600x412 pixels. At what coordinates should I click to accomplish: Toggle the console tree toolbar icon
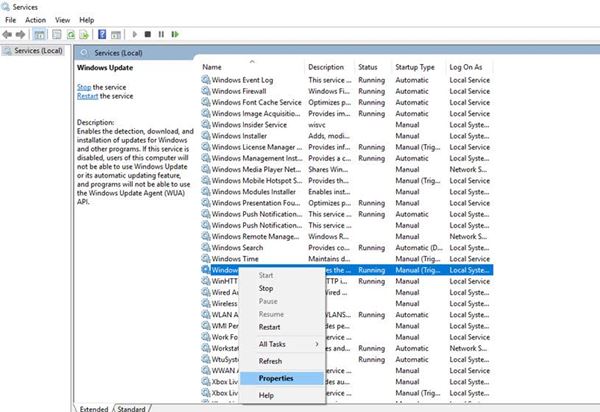pyautogui.click(x=39, y=35)
